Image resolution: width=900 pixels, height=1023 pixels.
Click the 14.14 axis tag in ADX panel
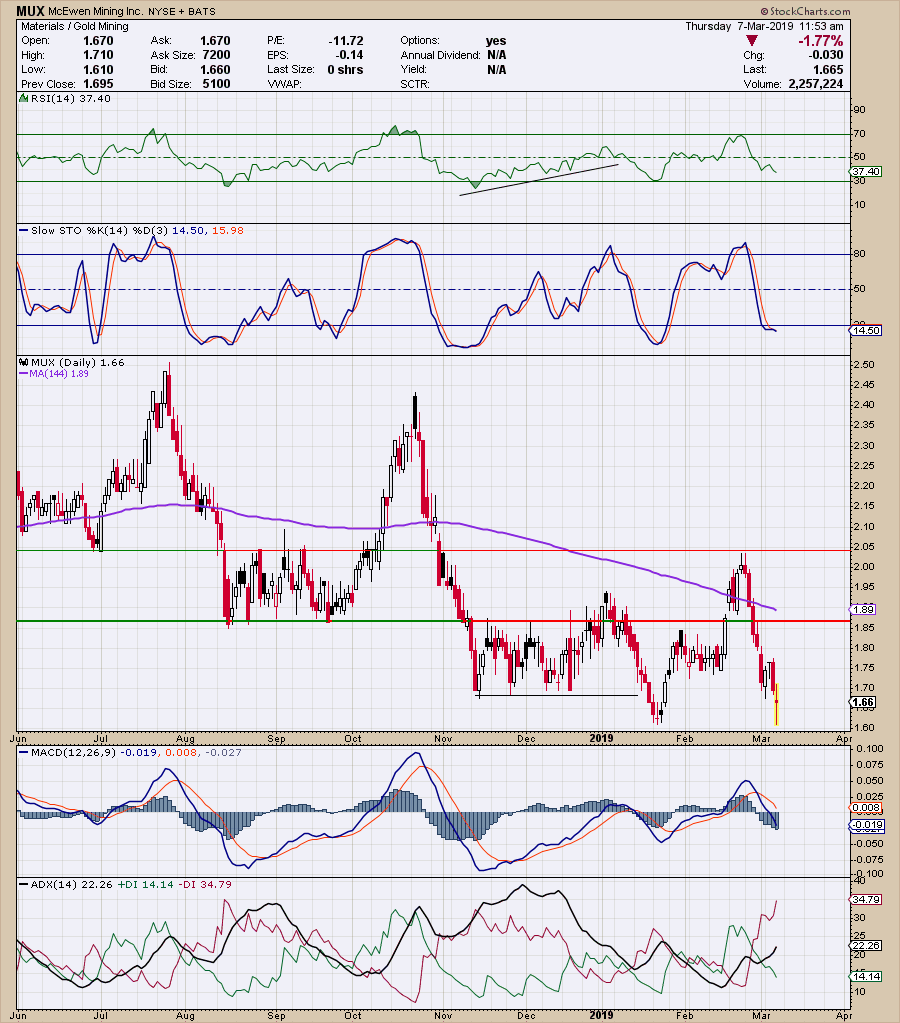[x=865, y=977]
